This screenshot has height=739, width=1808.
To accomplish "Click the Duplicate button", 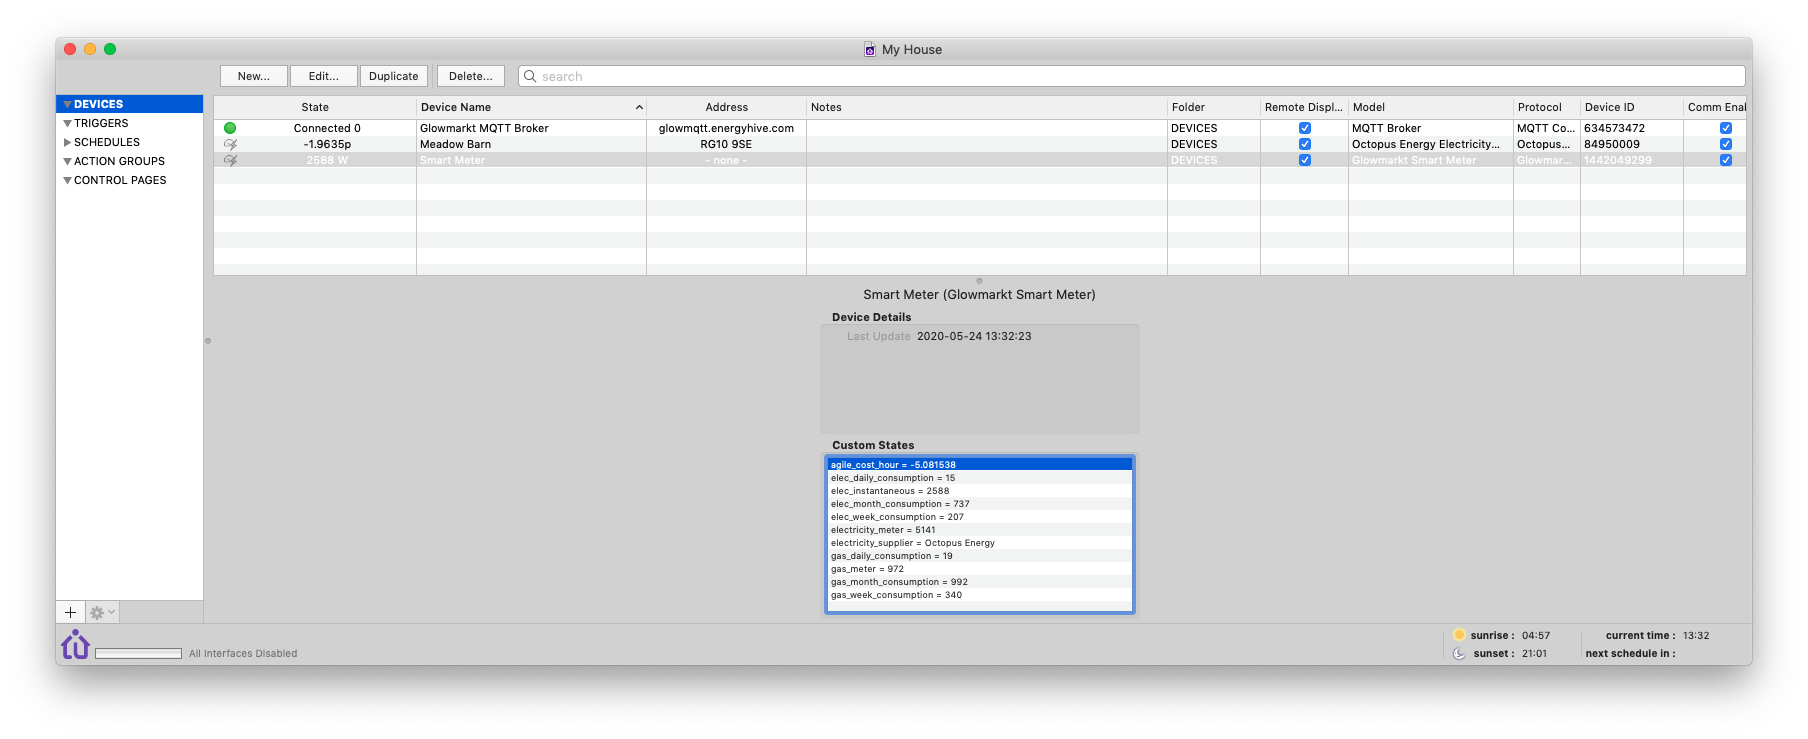I will point(394,76).
